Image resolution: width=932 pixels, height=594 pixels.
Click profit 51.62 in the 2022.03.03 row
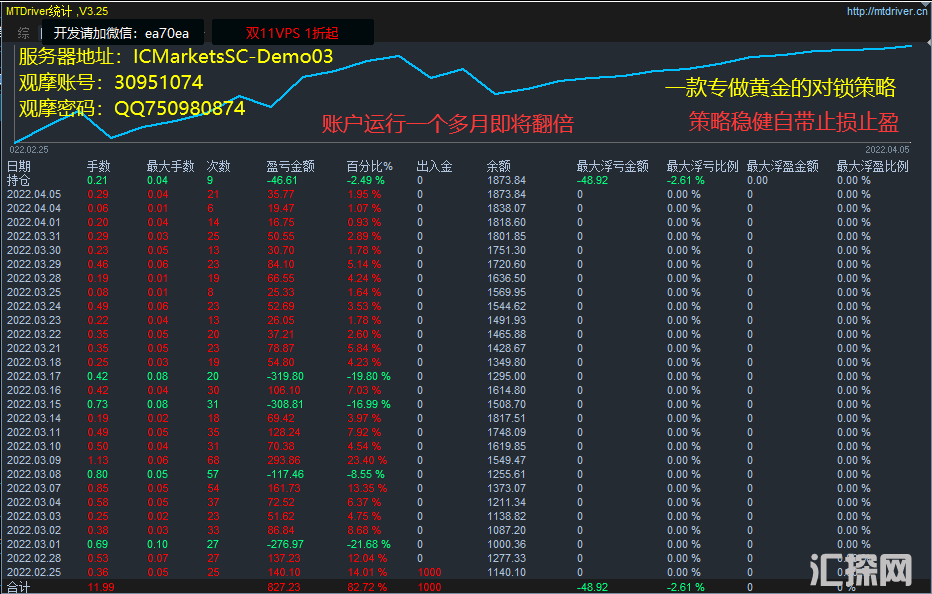tap(281, 516)
